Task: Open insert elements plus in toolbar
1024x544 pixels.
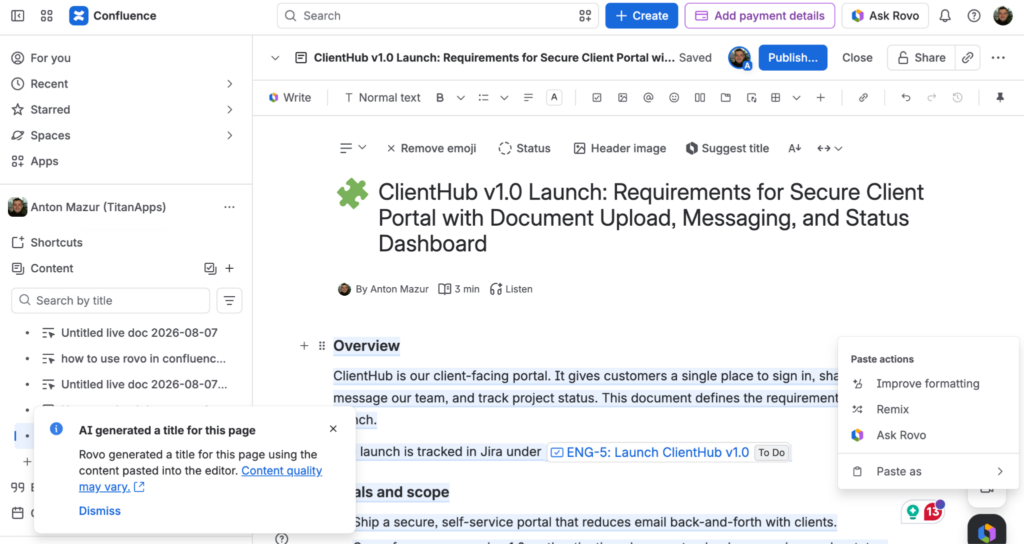Action: coord(820,97)
